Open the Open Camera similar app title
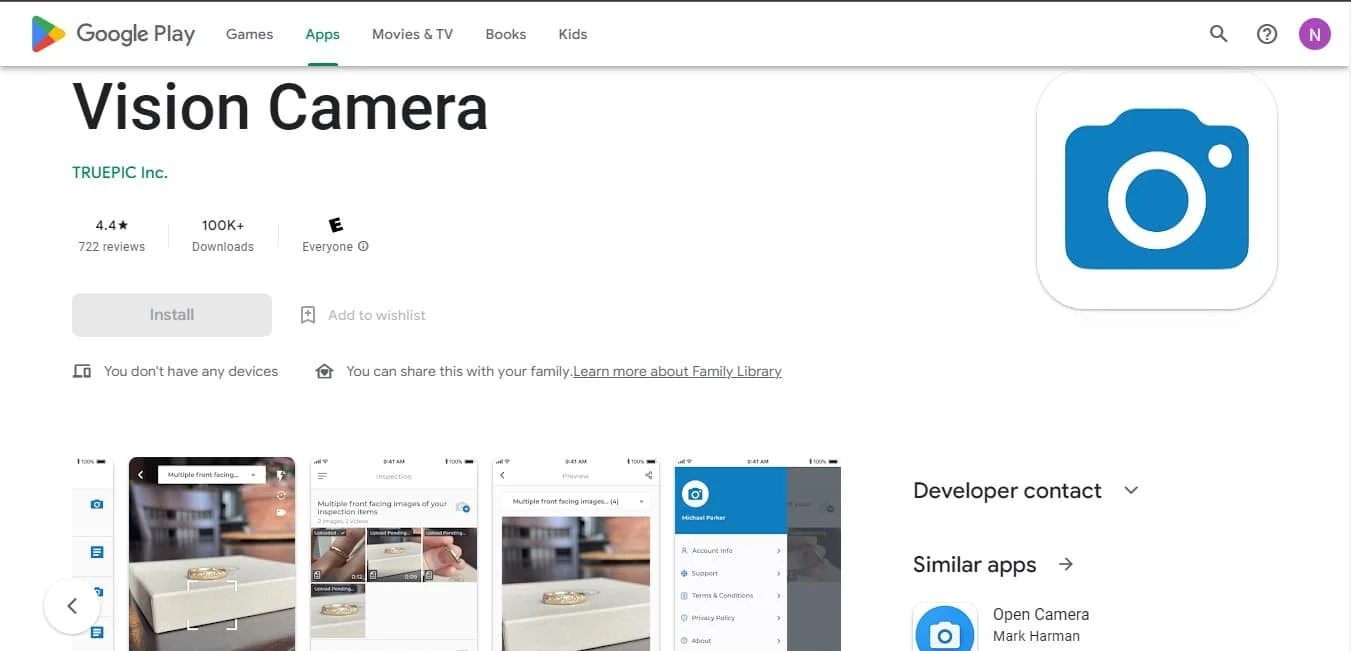The height and width of the screenshot is (651, 1351). tap(1041, 614)
